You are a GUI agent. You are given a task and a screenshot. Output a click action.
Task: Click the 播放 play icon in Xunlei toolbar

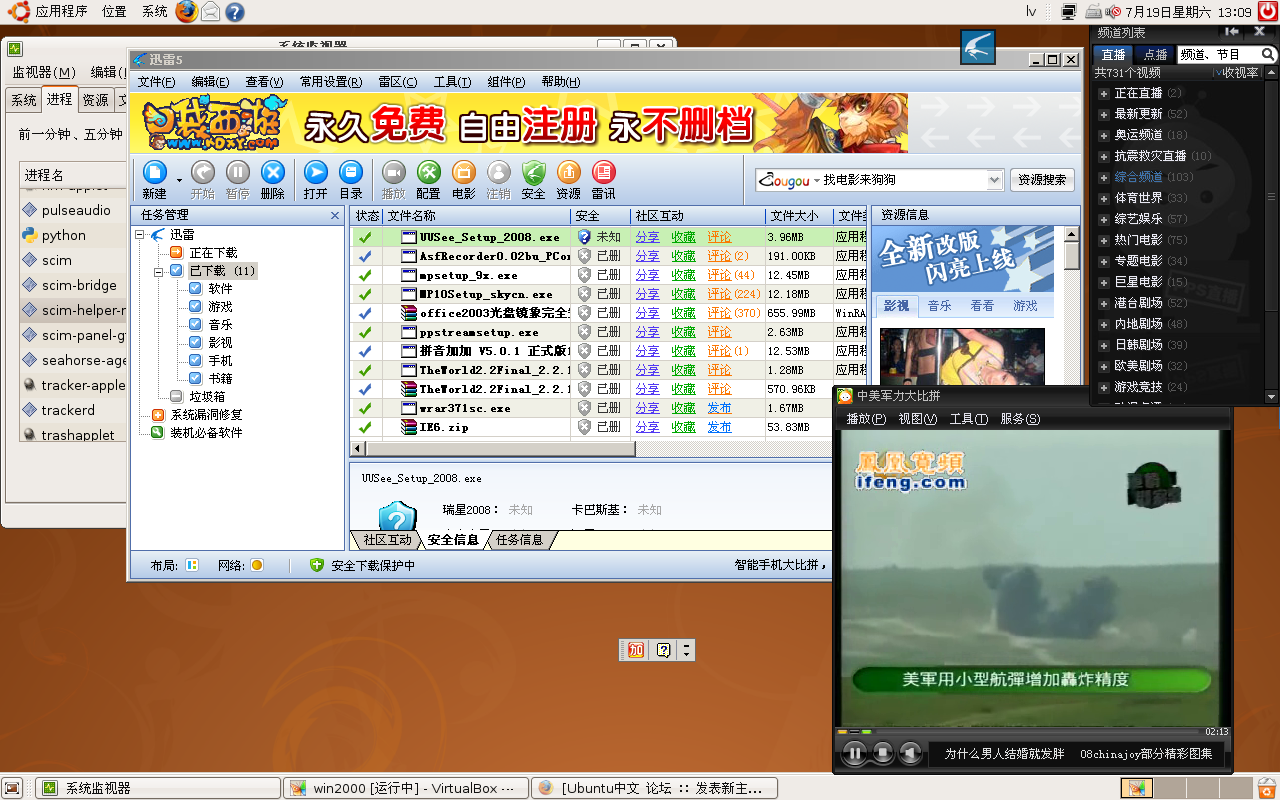pyautogui.click(x=394, y=172)
